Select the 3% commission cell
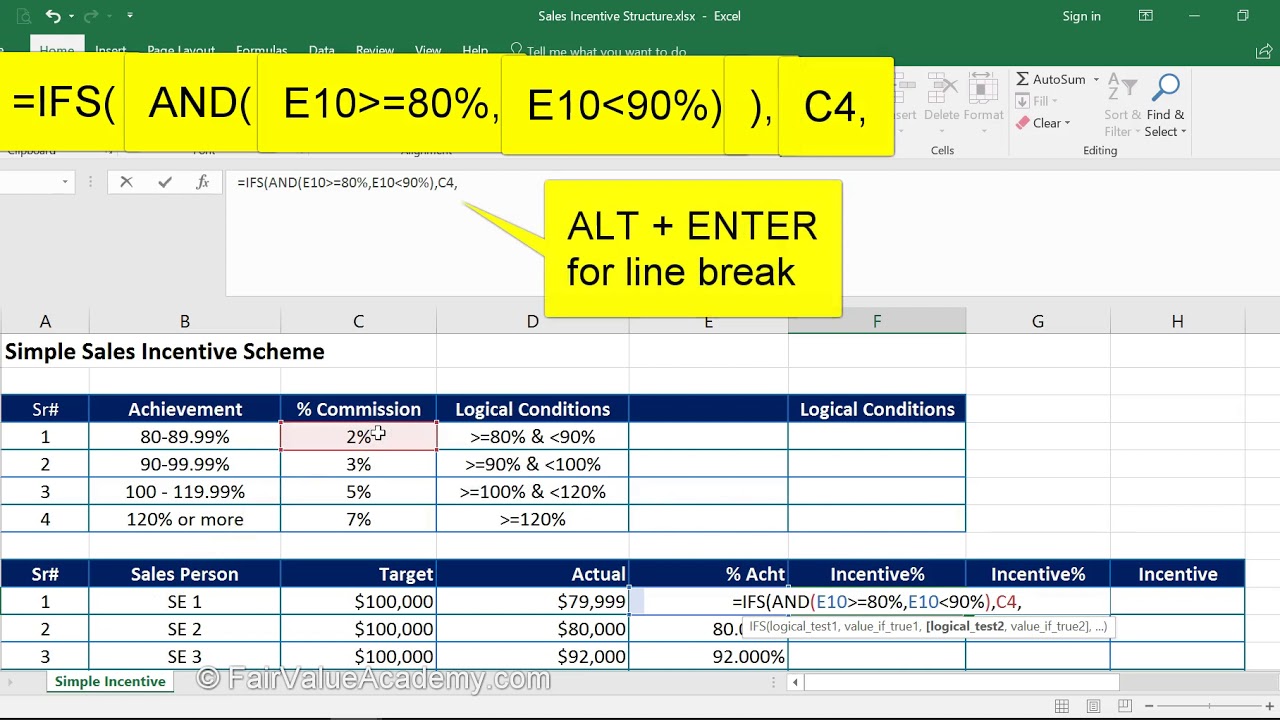1280x720 pixels. tap(358, 464)
